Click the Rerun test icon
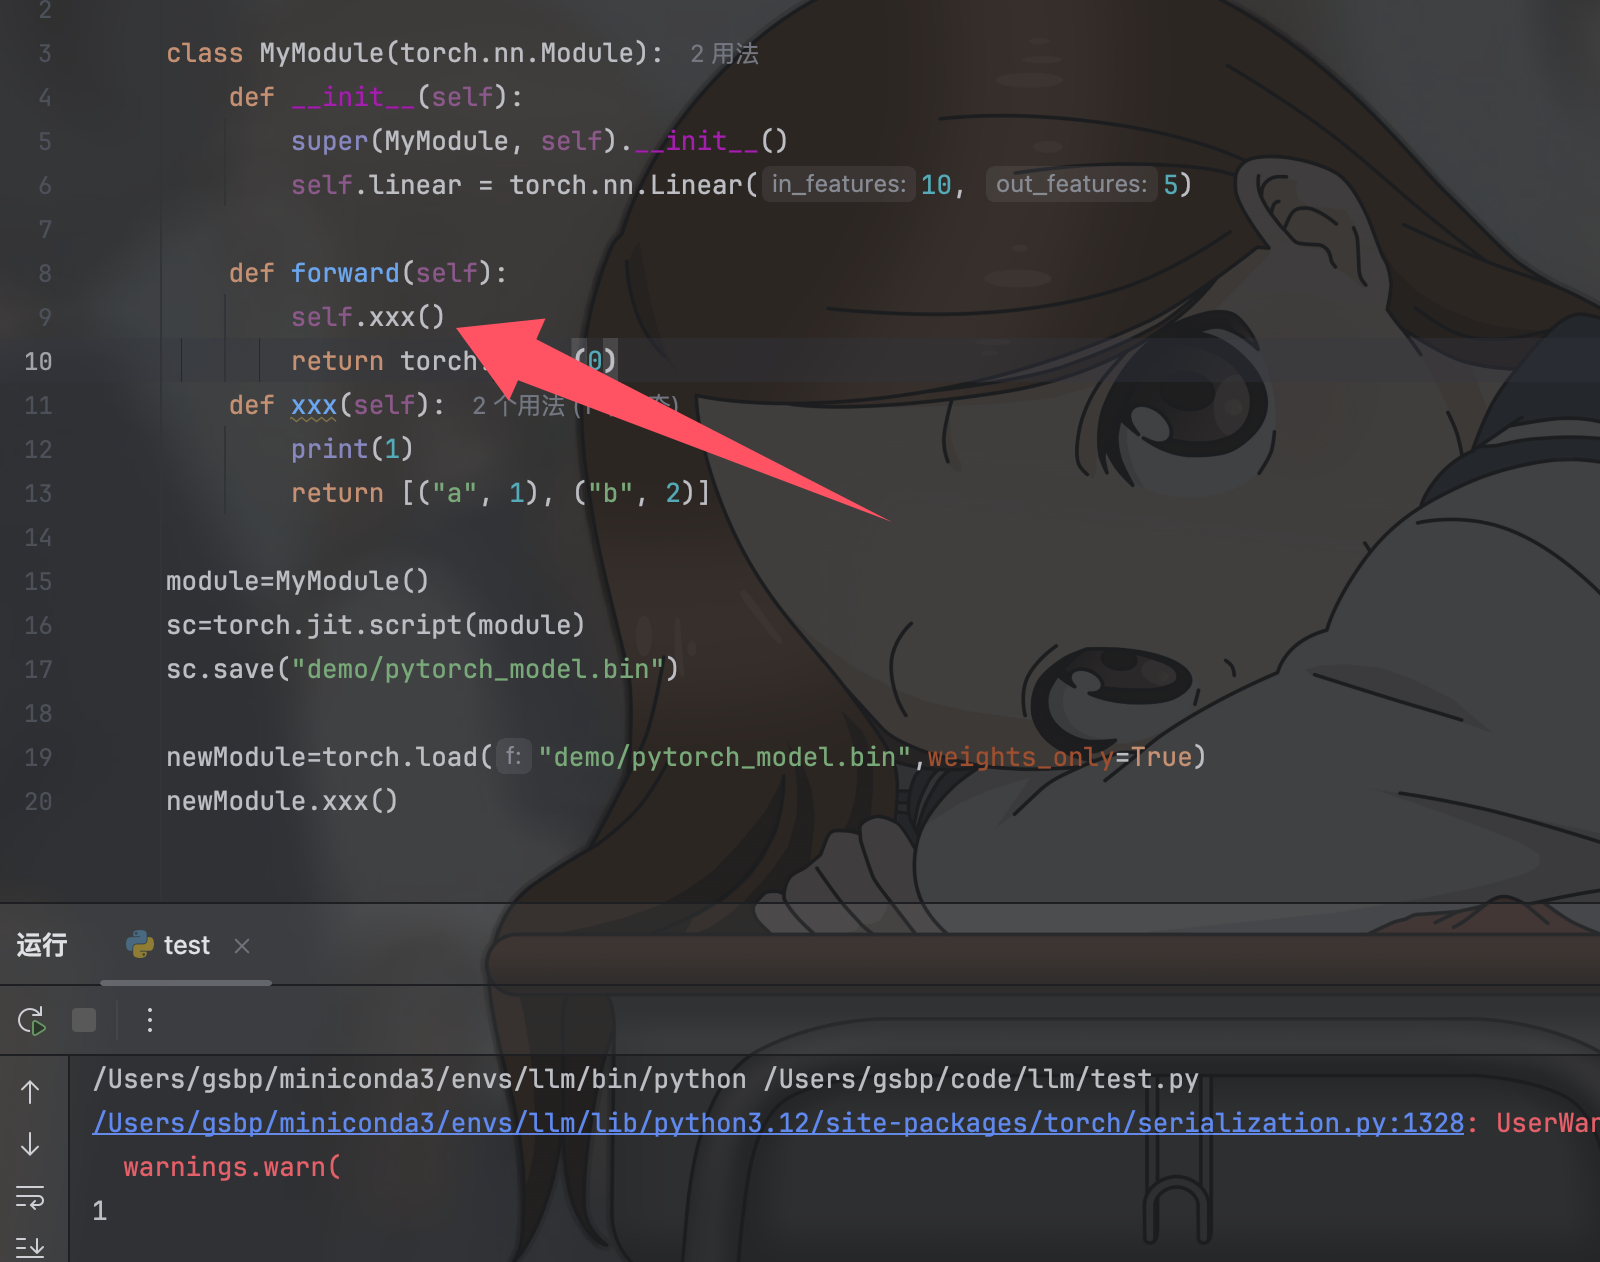This screenshot has width=1600, height=1262. [32, 1020]
